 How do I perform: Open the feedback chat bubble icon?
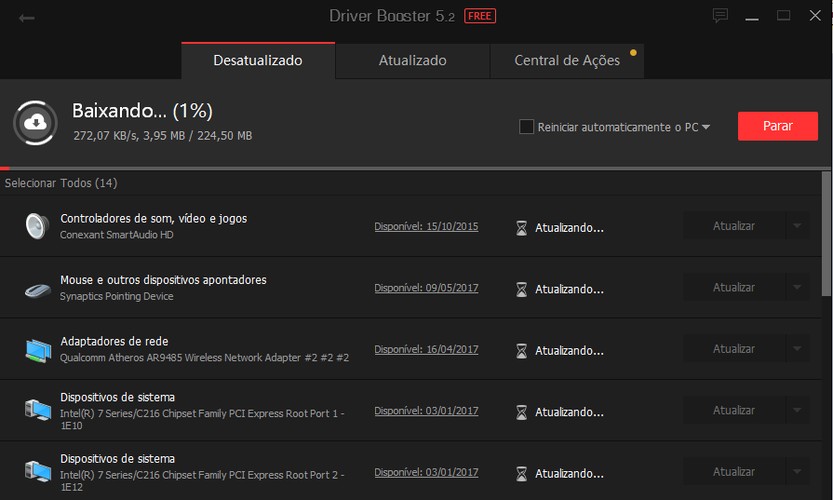[720, 15]
